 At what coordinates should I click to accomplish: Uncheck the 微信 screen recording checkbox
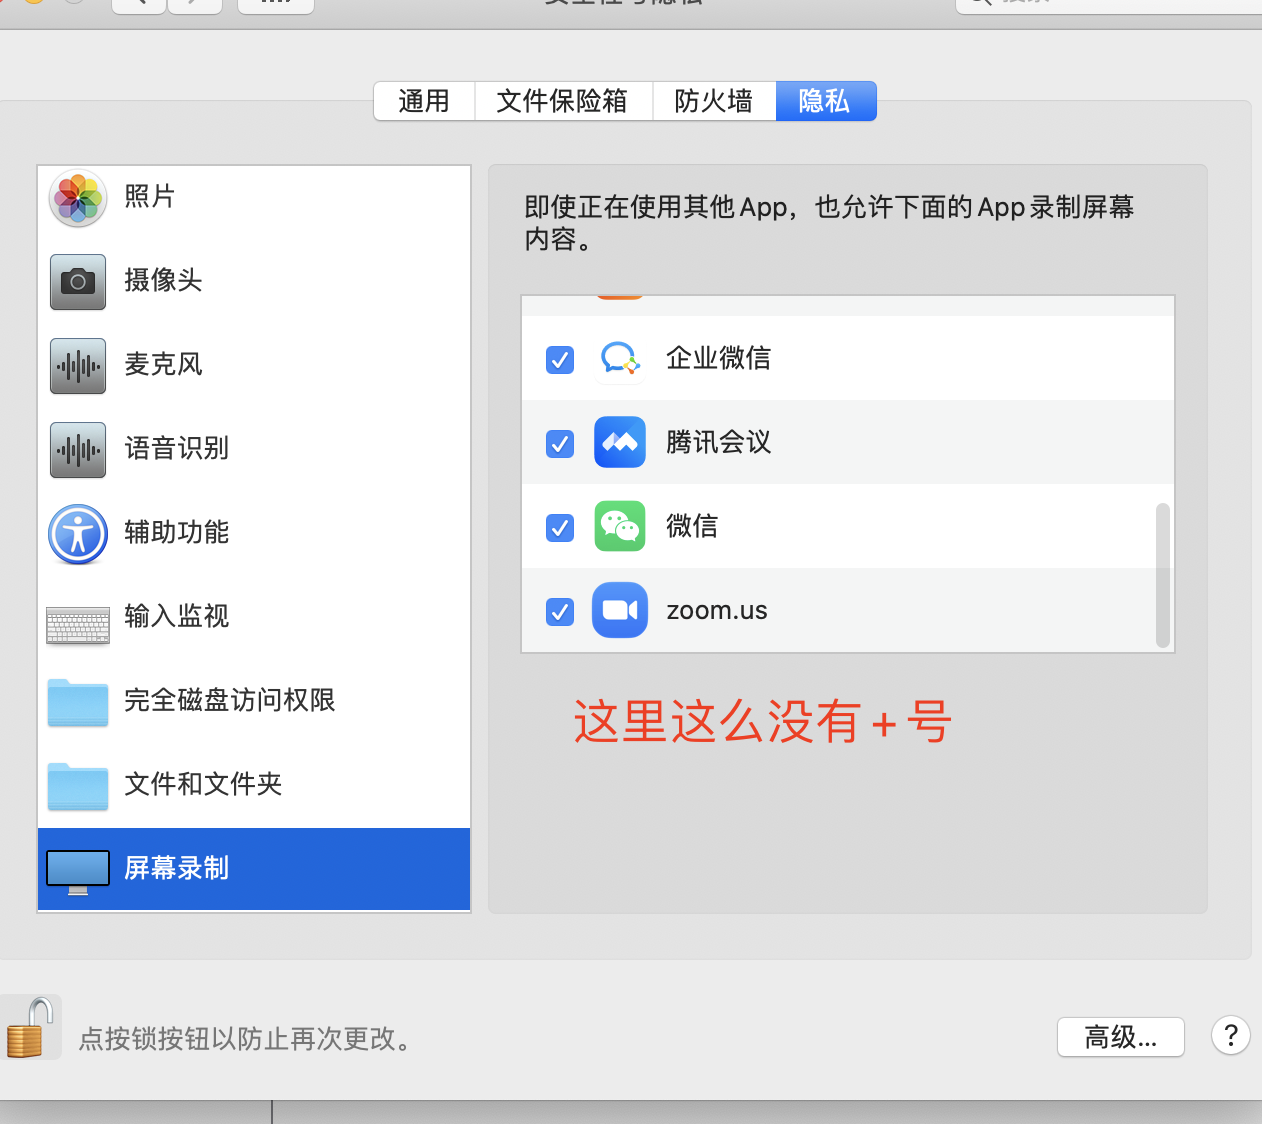[x=560, y=527]
